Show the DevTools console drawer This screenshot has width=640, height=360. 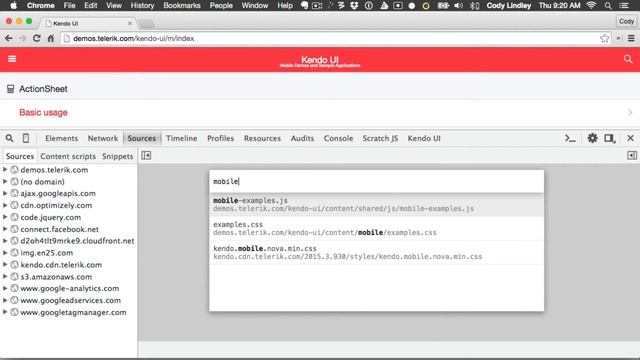(x=570, y=138)
